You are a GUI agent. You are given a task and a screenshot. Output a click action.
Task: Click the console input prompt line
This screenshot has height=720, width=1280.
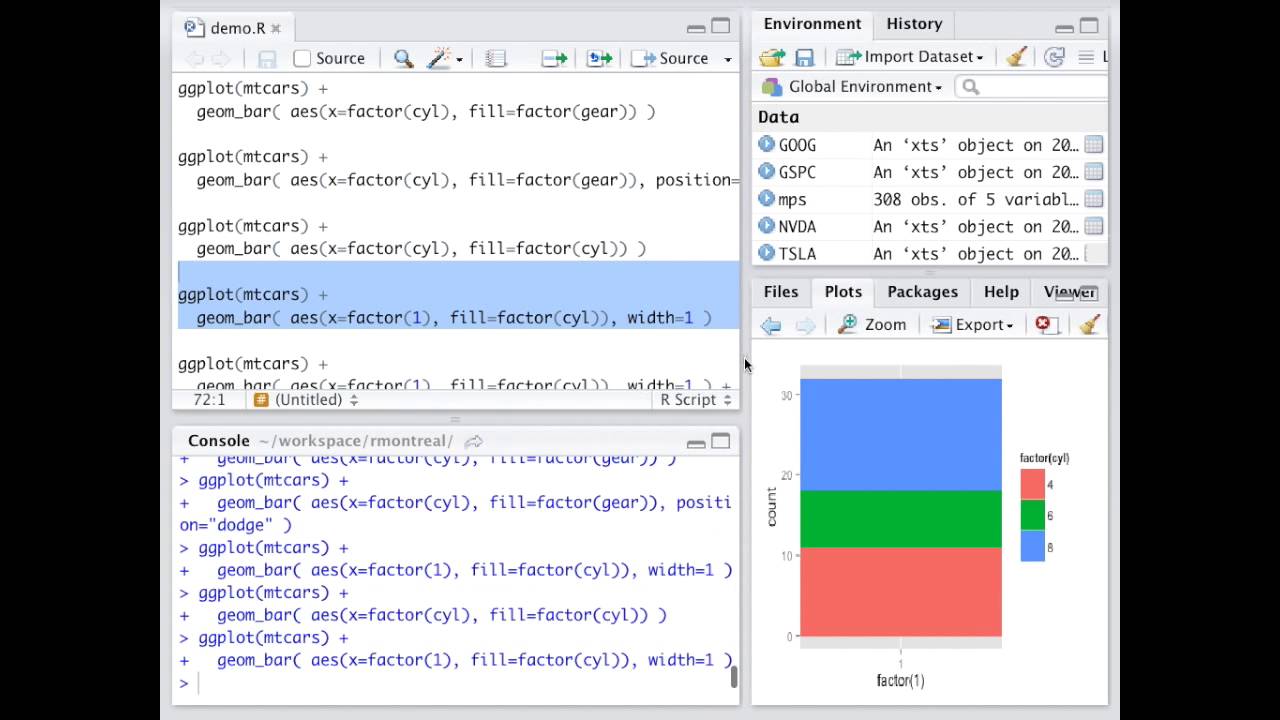point(456,683)
